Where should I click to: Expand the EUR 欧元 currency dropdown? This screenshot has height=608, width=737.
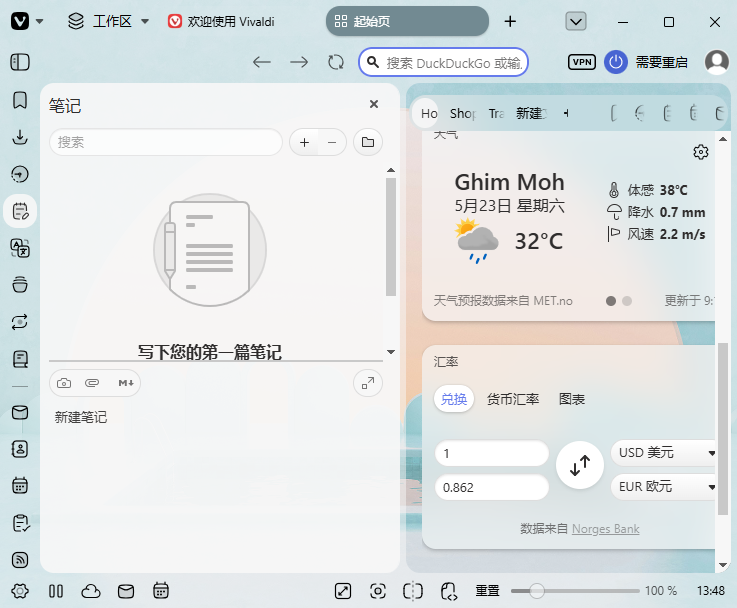663,487
